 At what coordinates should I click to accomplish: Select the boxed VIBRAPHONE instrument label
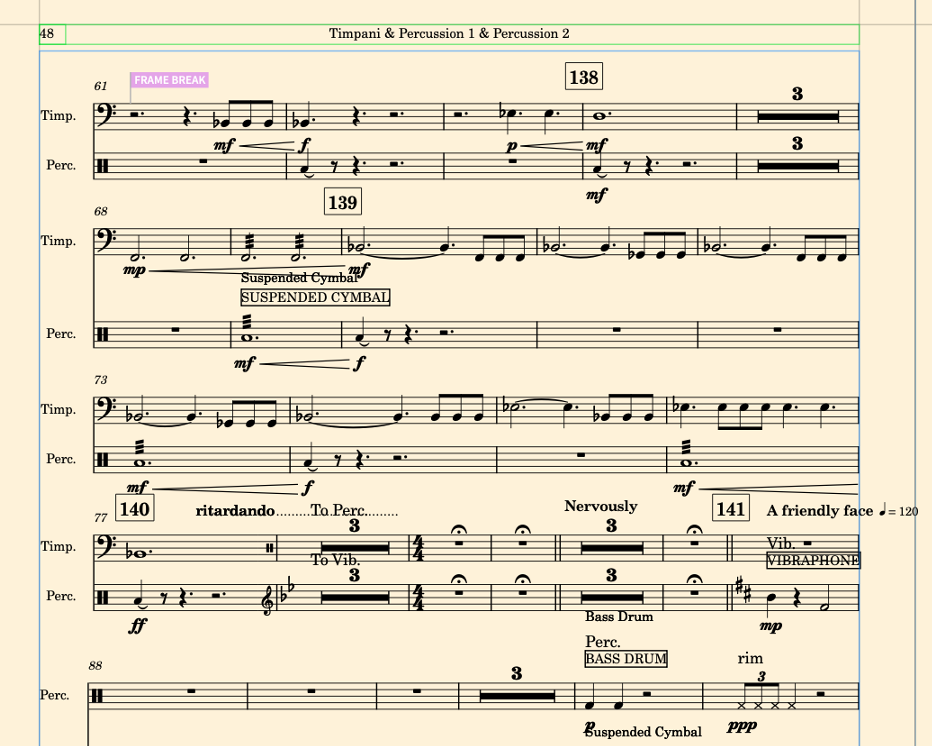[x=813, y=560]
